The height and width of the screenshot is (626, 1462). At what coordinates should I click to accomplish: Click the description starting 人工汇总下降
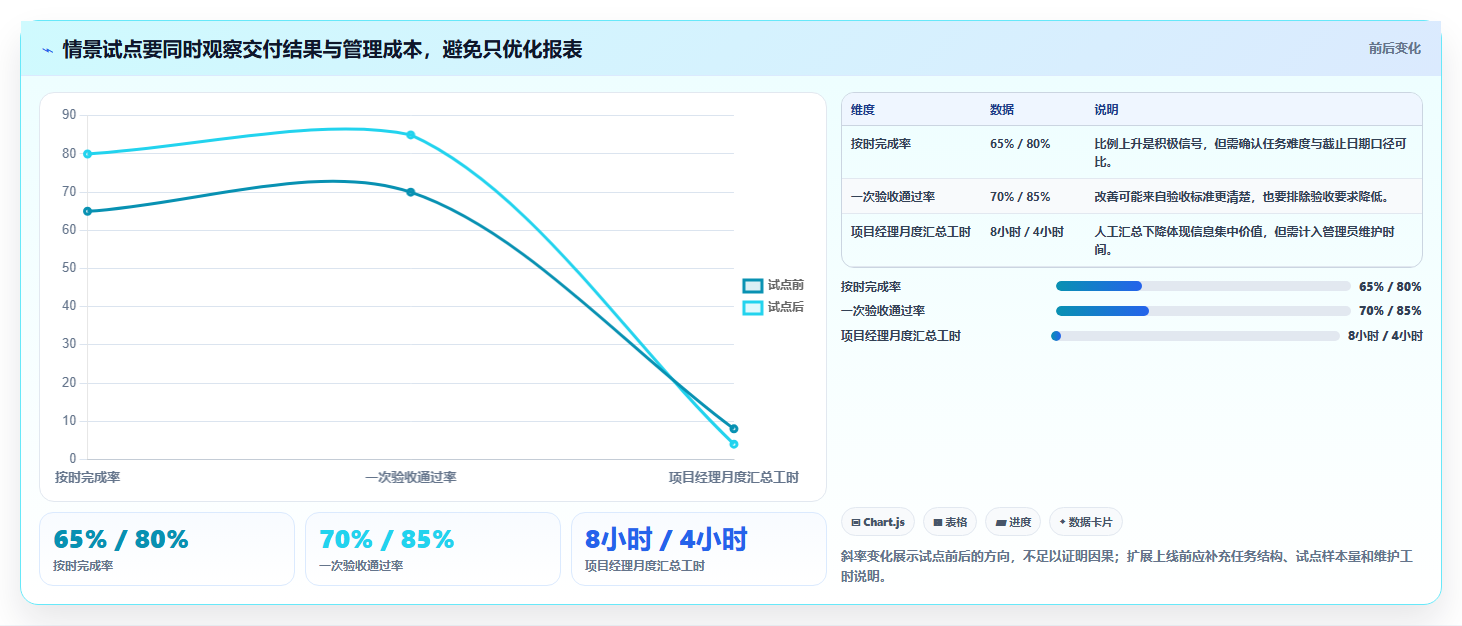tap(1245, 240)
